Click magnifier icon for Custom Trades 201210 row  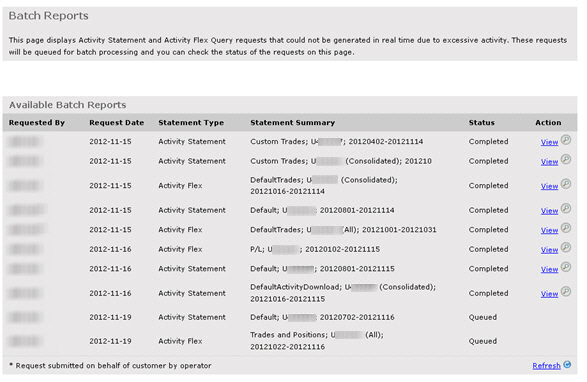pyautogui.click(x=566, y=160)
